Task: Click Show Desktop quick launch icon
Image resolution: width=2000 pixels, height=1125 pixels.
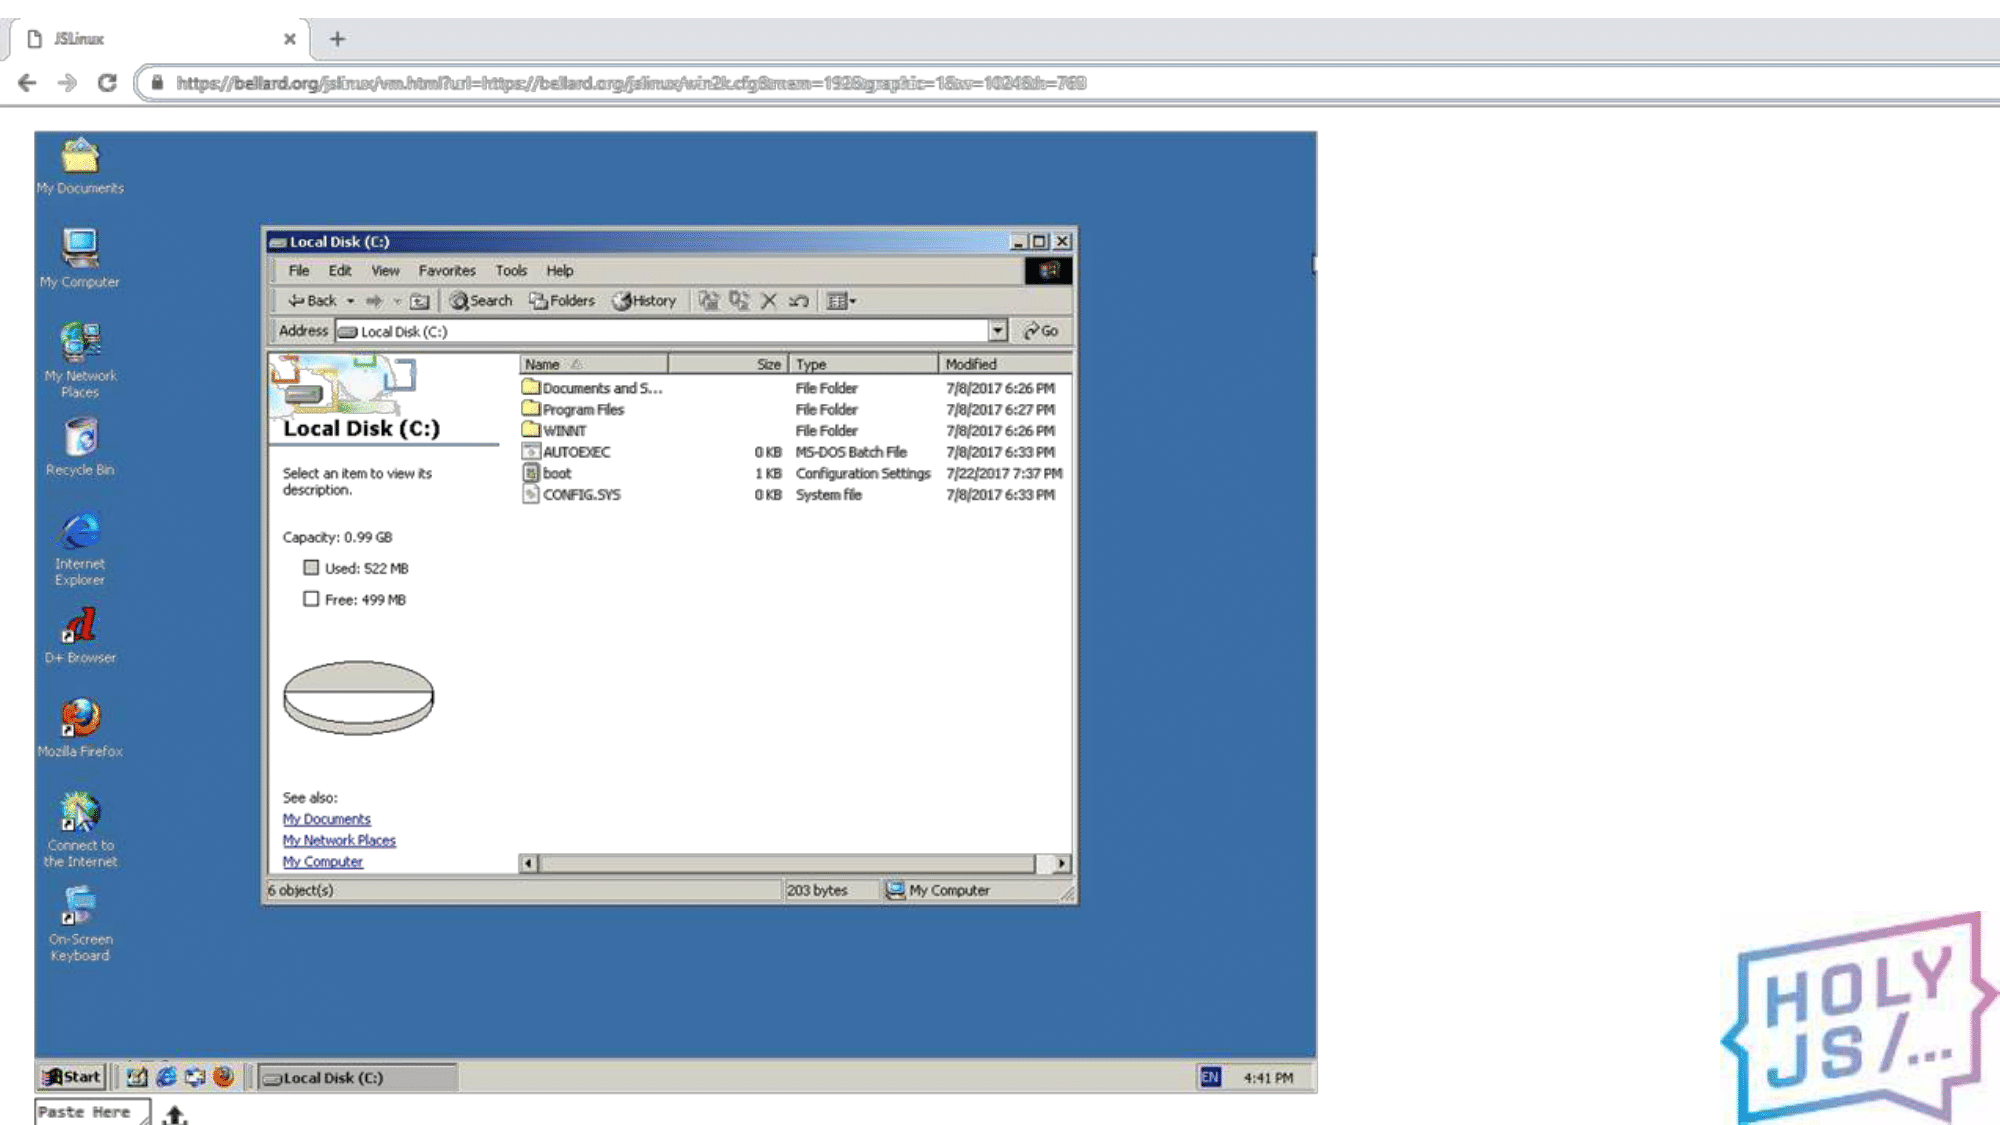Action: pos(137,1077)
